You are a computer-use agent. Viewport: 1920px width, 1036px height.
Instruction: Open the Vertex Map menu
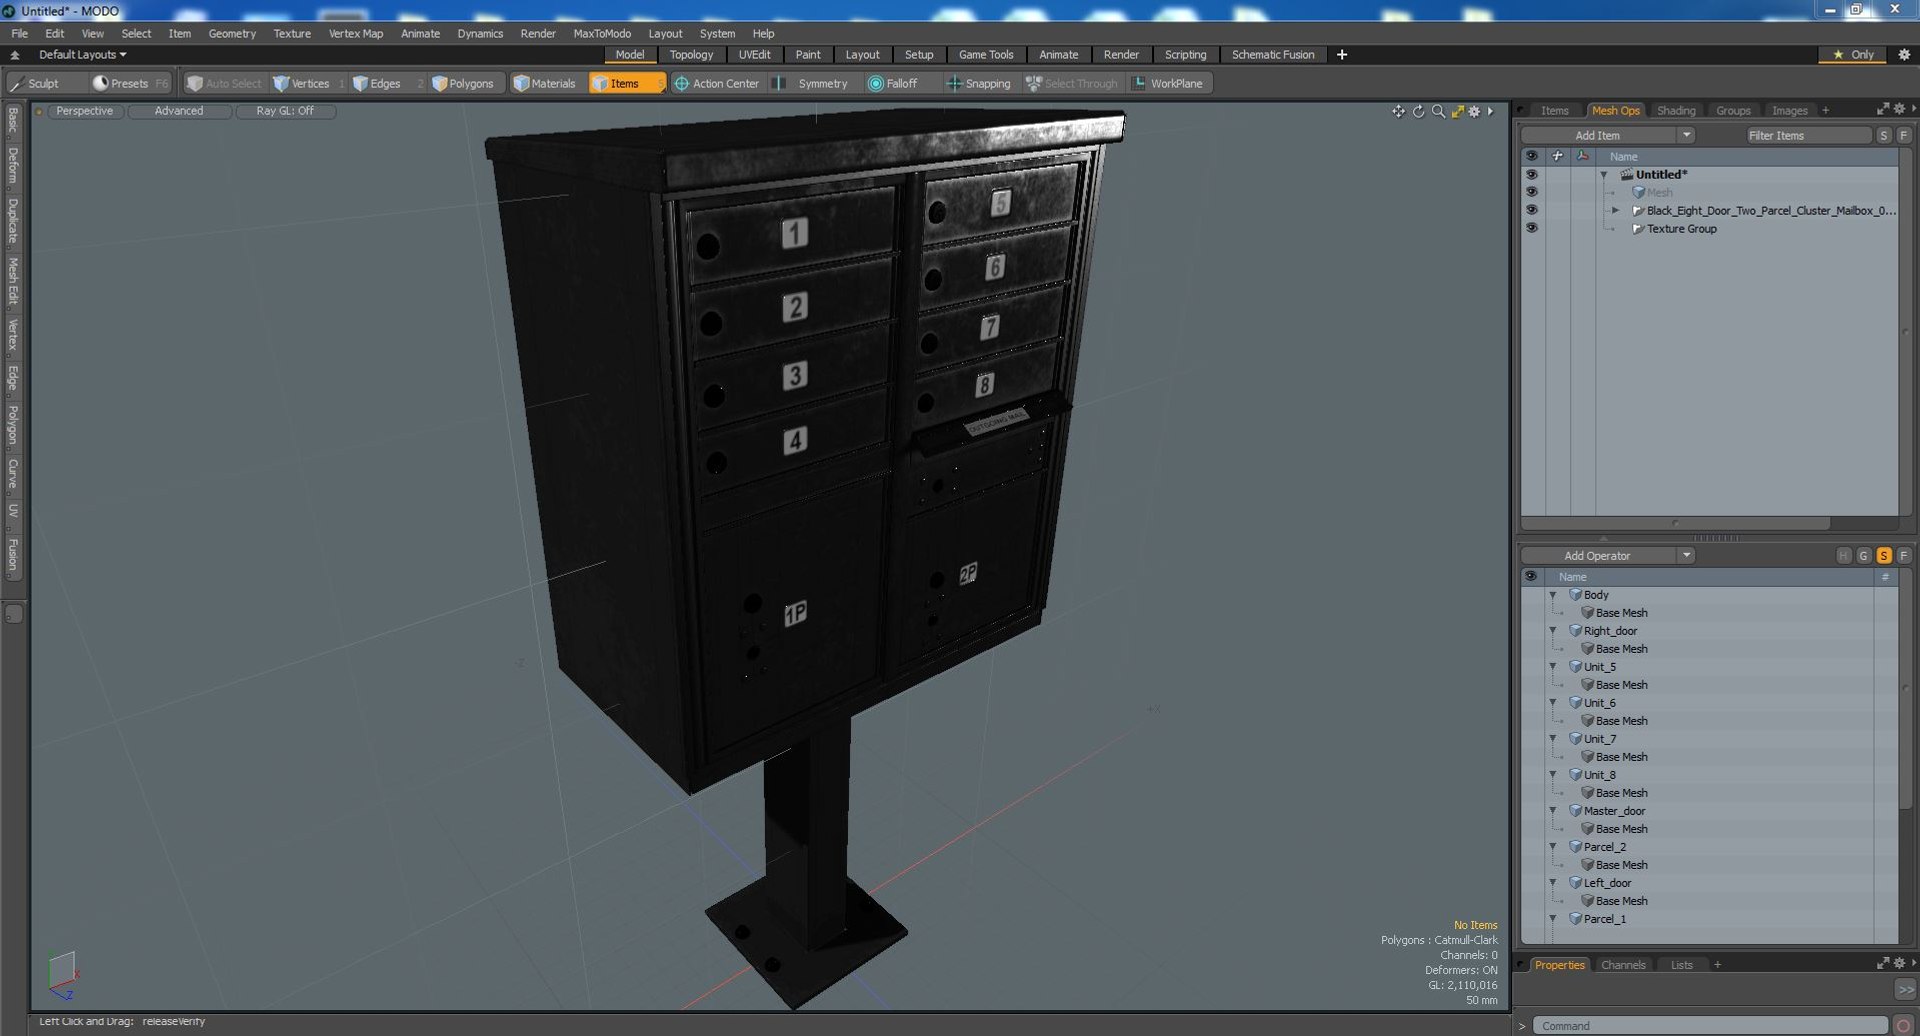[356, 34]
